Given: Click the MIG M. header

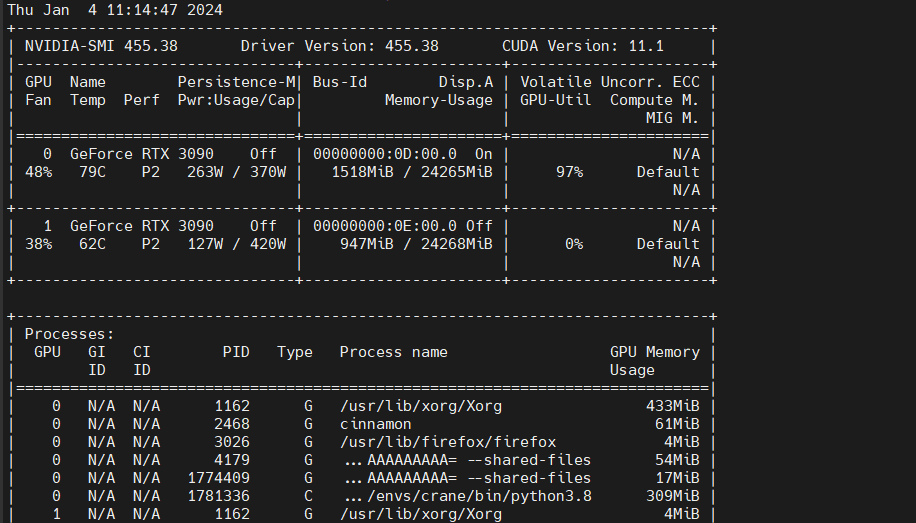Looking at the screenshot, I should click(672, 119).
